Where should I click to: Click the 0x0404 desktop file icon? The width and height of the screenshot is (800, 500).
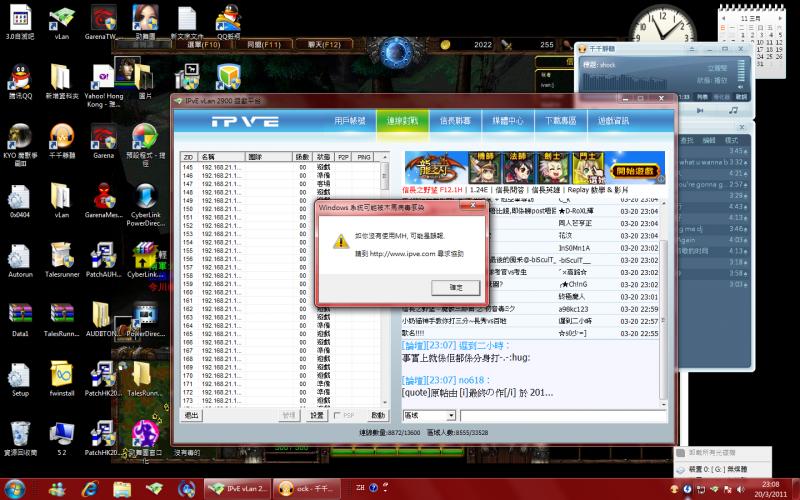click(x=20, y=201)
